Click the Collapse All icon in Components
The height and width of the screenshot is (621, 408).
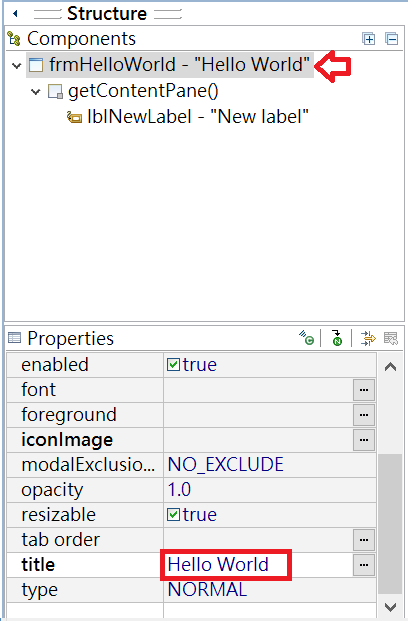coord(392,39)
